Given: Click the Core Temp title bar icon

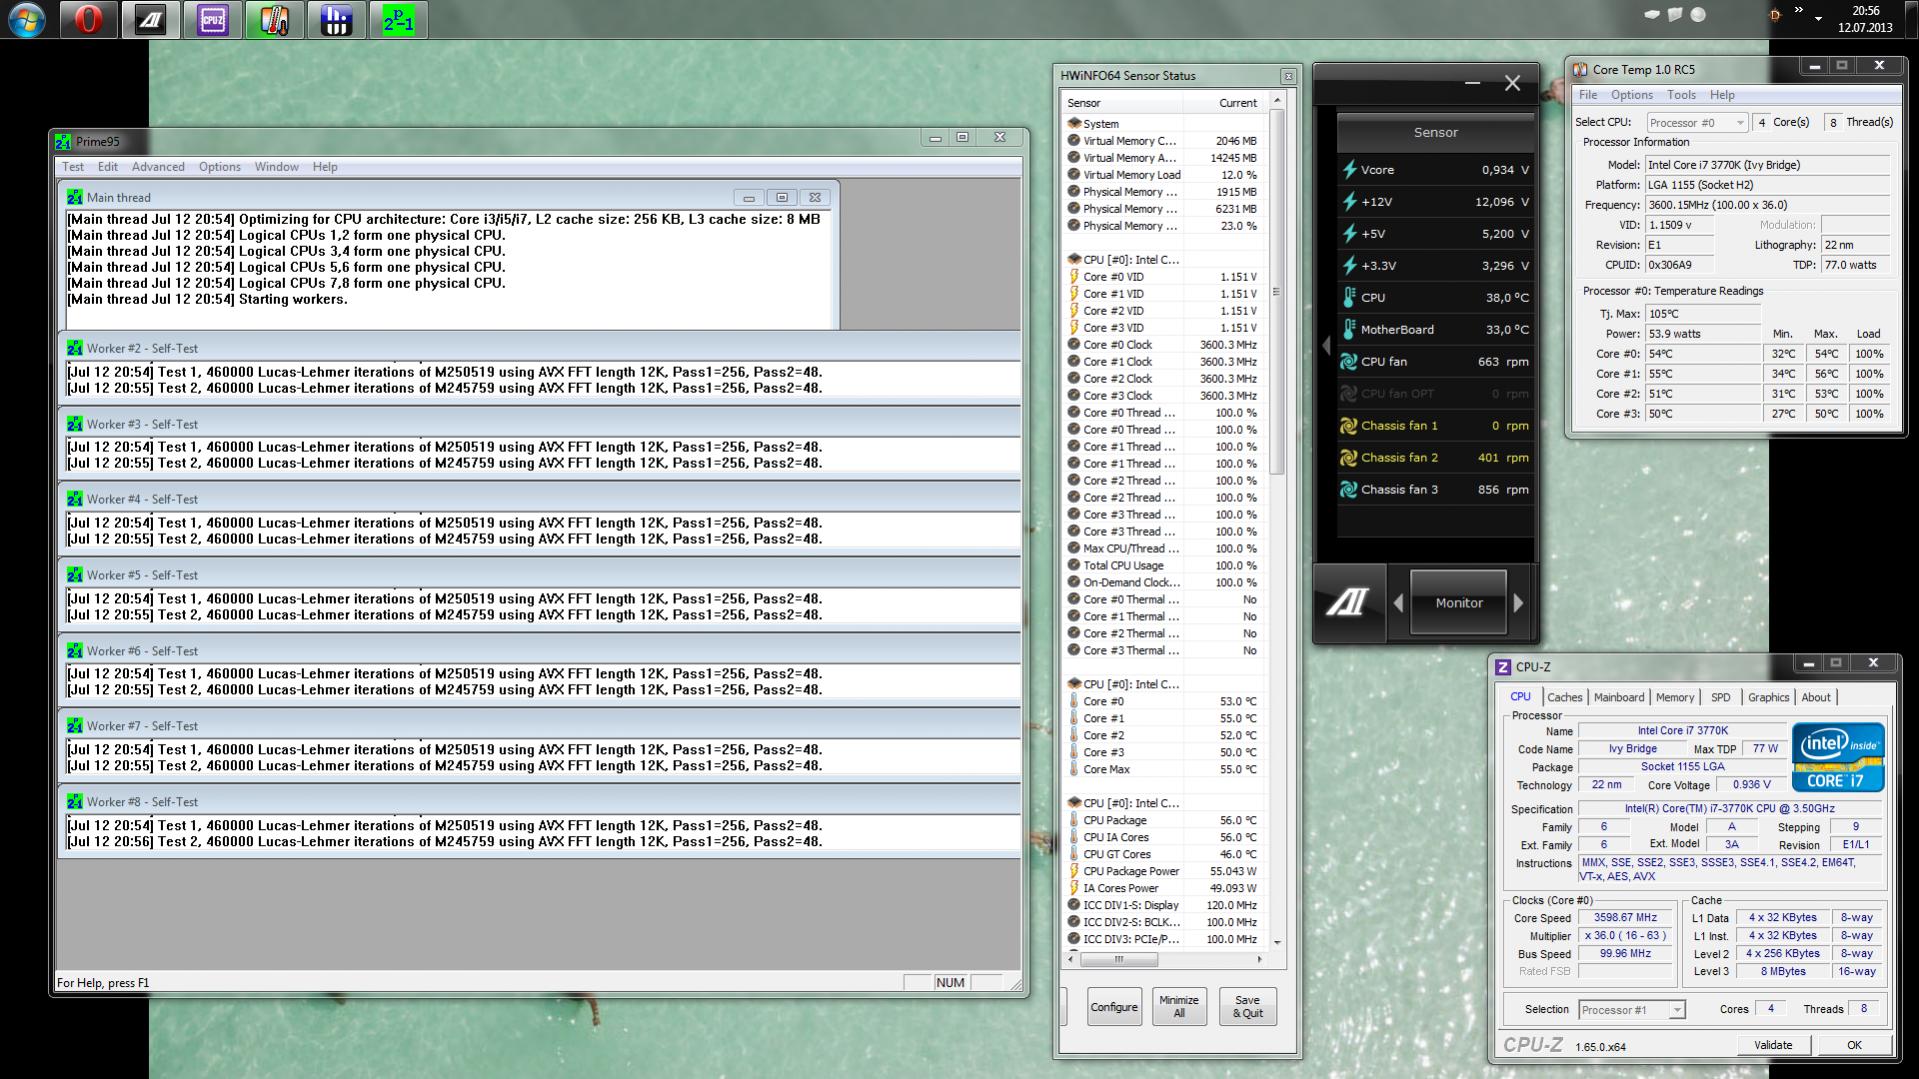Looking at the screenshot, I should pyautogui.click(x=1580, y=70).
